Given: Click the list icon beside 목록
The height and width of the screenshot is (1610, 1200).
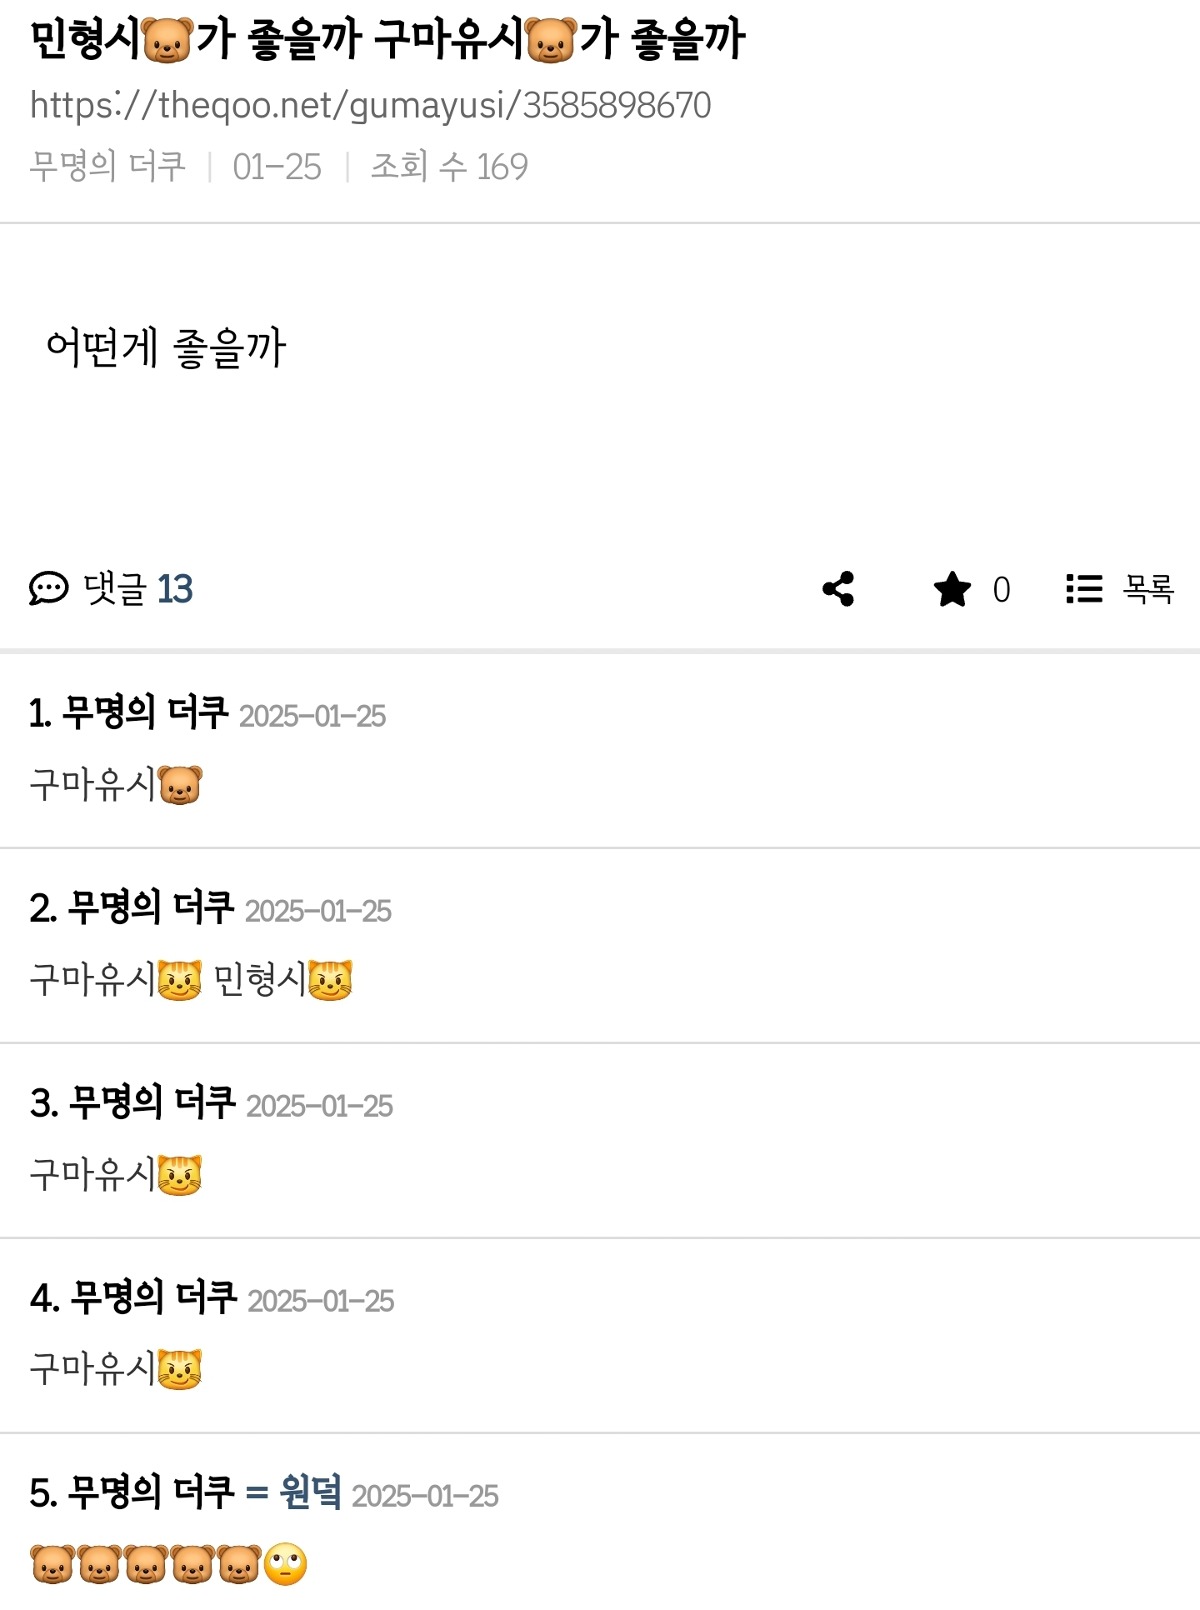Looking at the screenshot, I should click(x=1084, y=589).
